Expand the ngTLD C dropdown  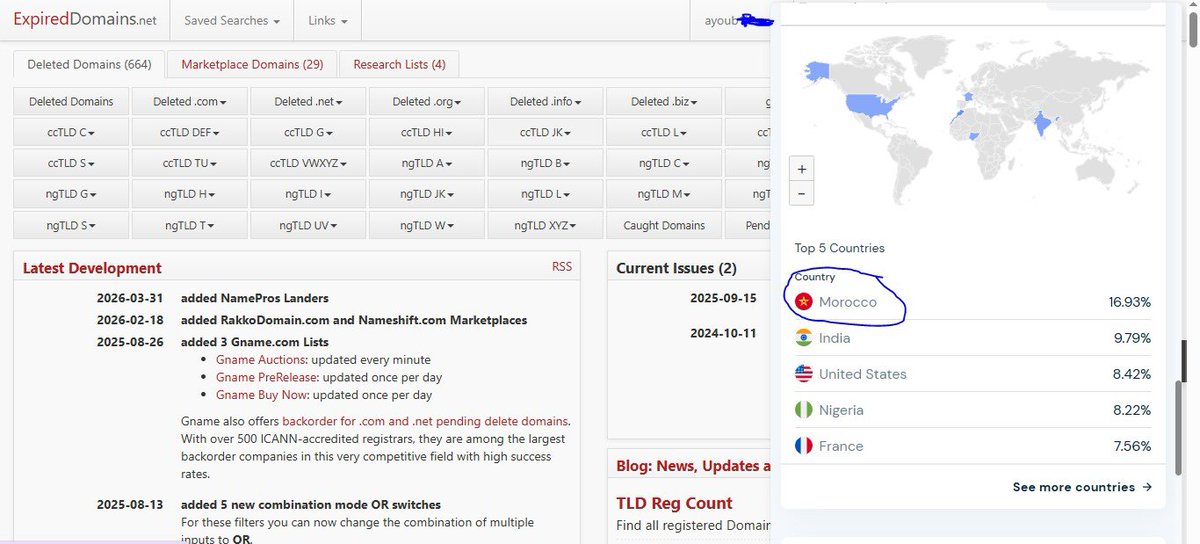(x=664, y=163)
